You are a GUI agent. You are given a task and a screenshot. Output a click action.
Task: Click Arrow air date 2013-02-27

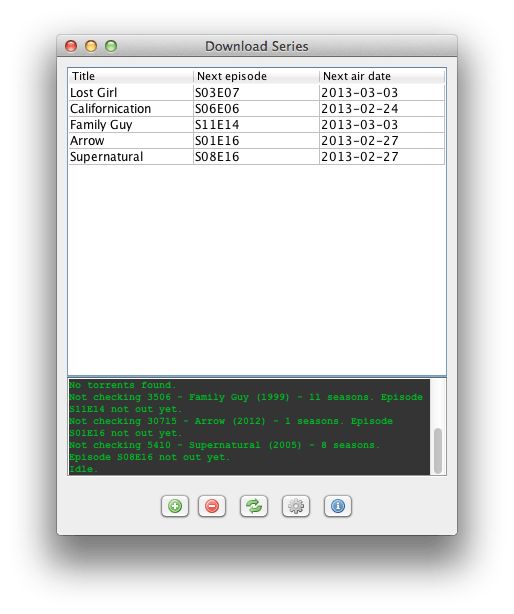382,141
